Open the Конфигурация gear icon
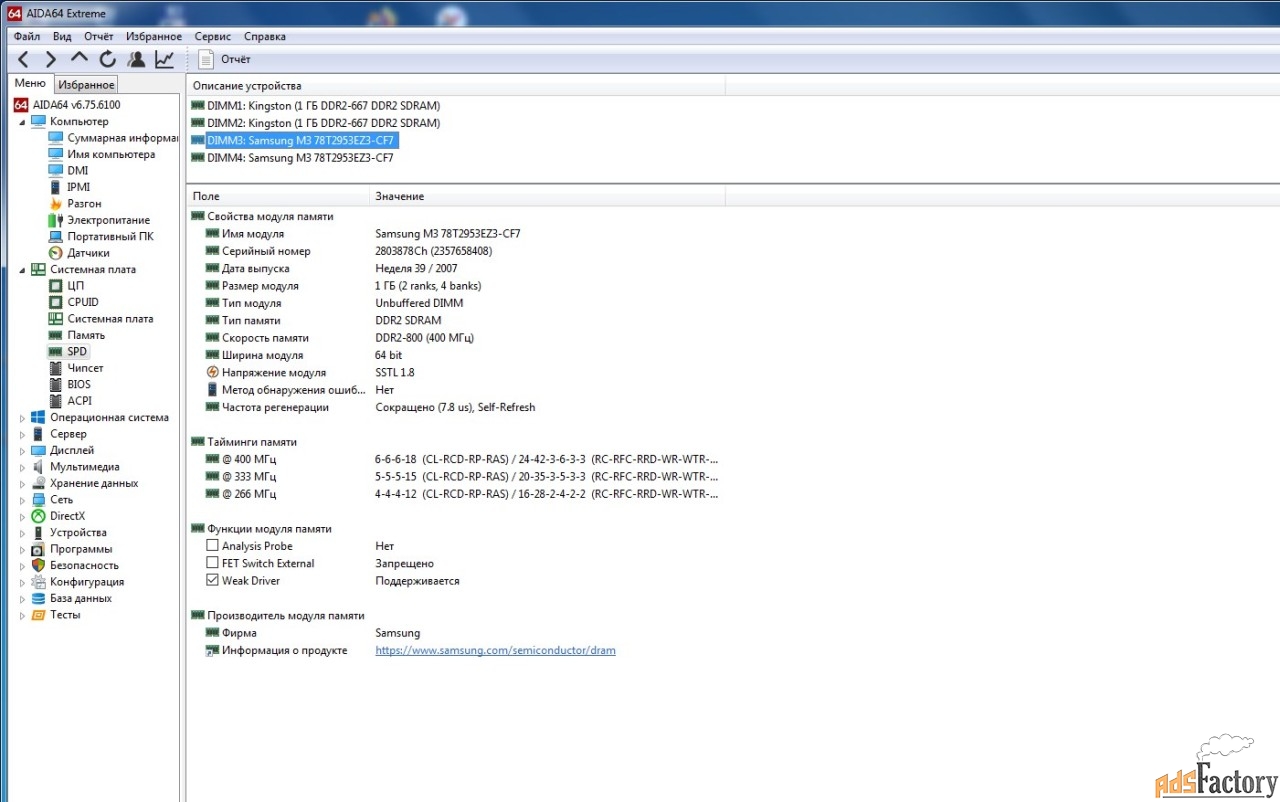 (38, 582)
